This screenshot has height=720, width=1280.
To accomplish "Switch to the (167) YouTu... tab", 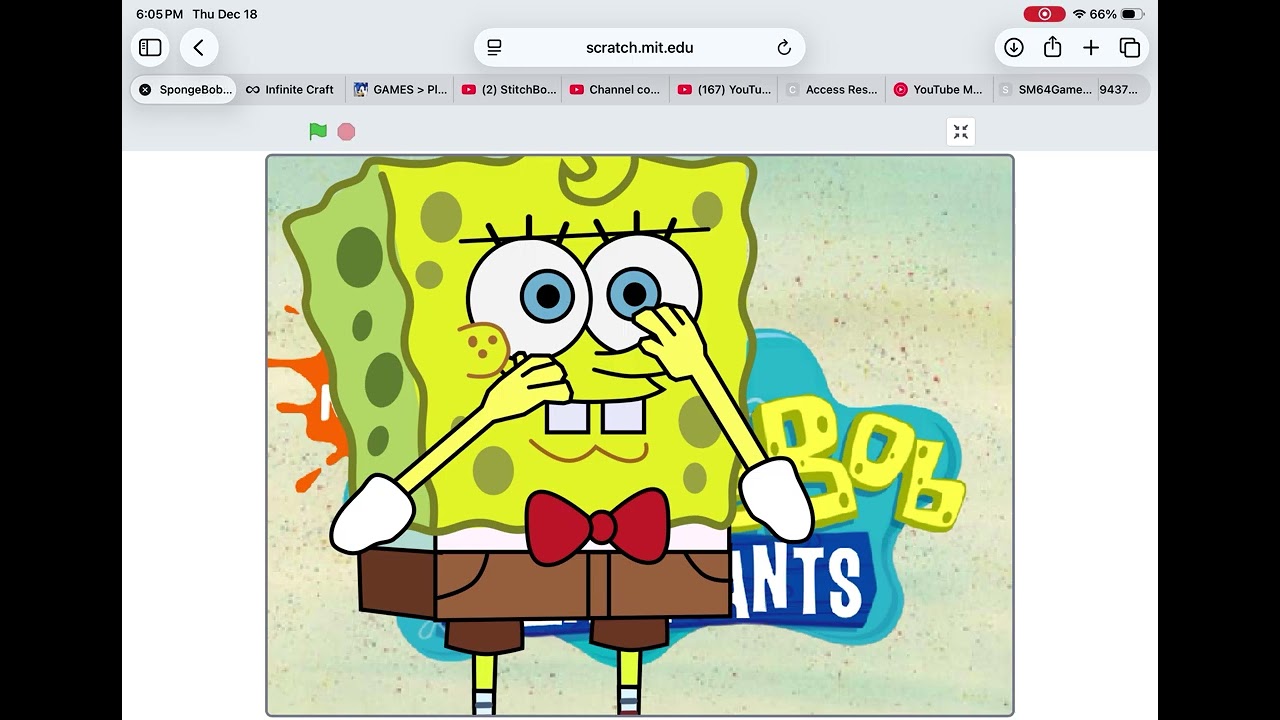I will pos(724,89).
